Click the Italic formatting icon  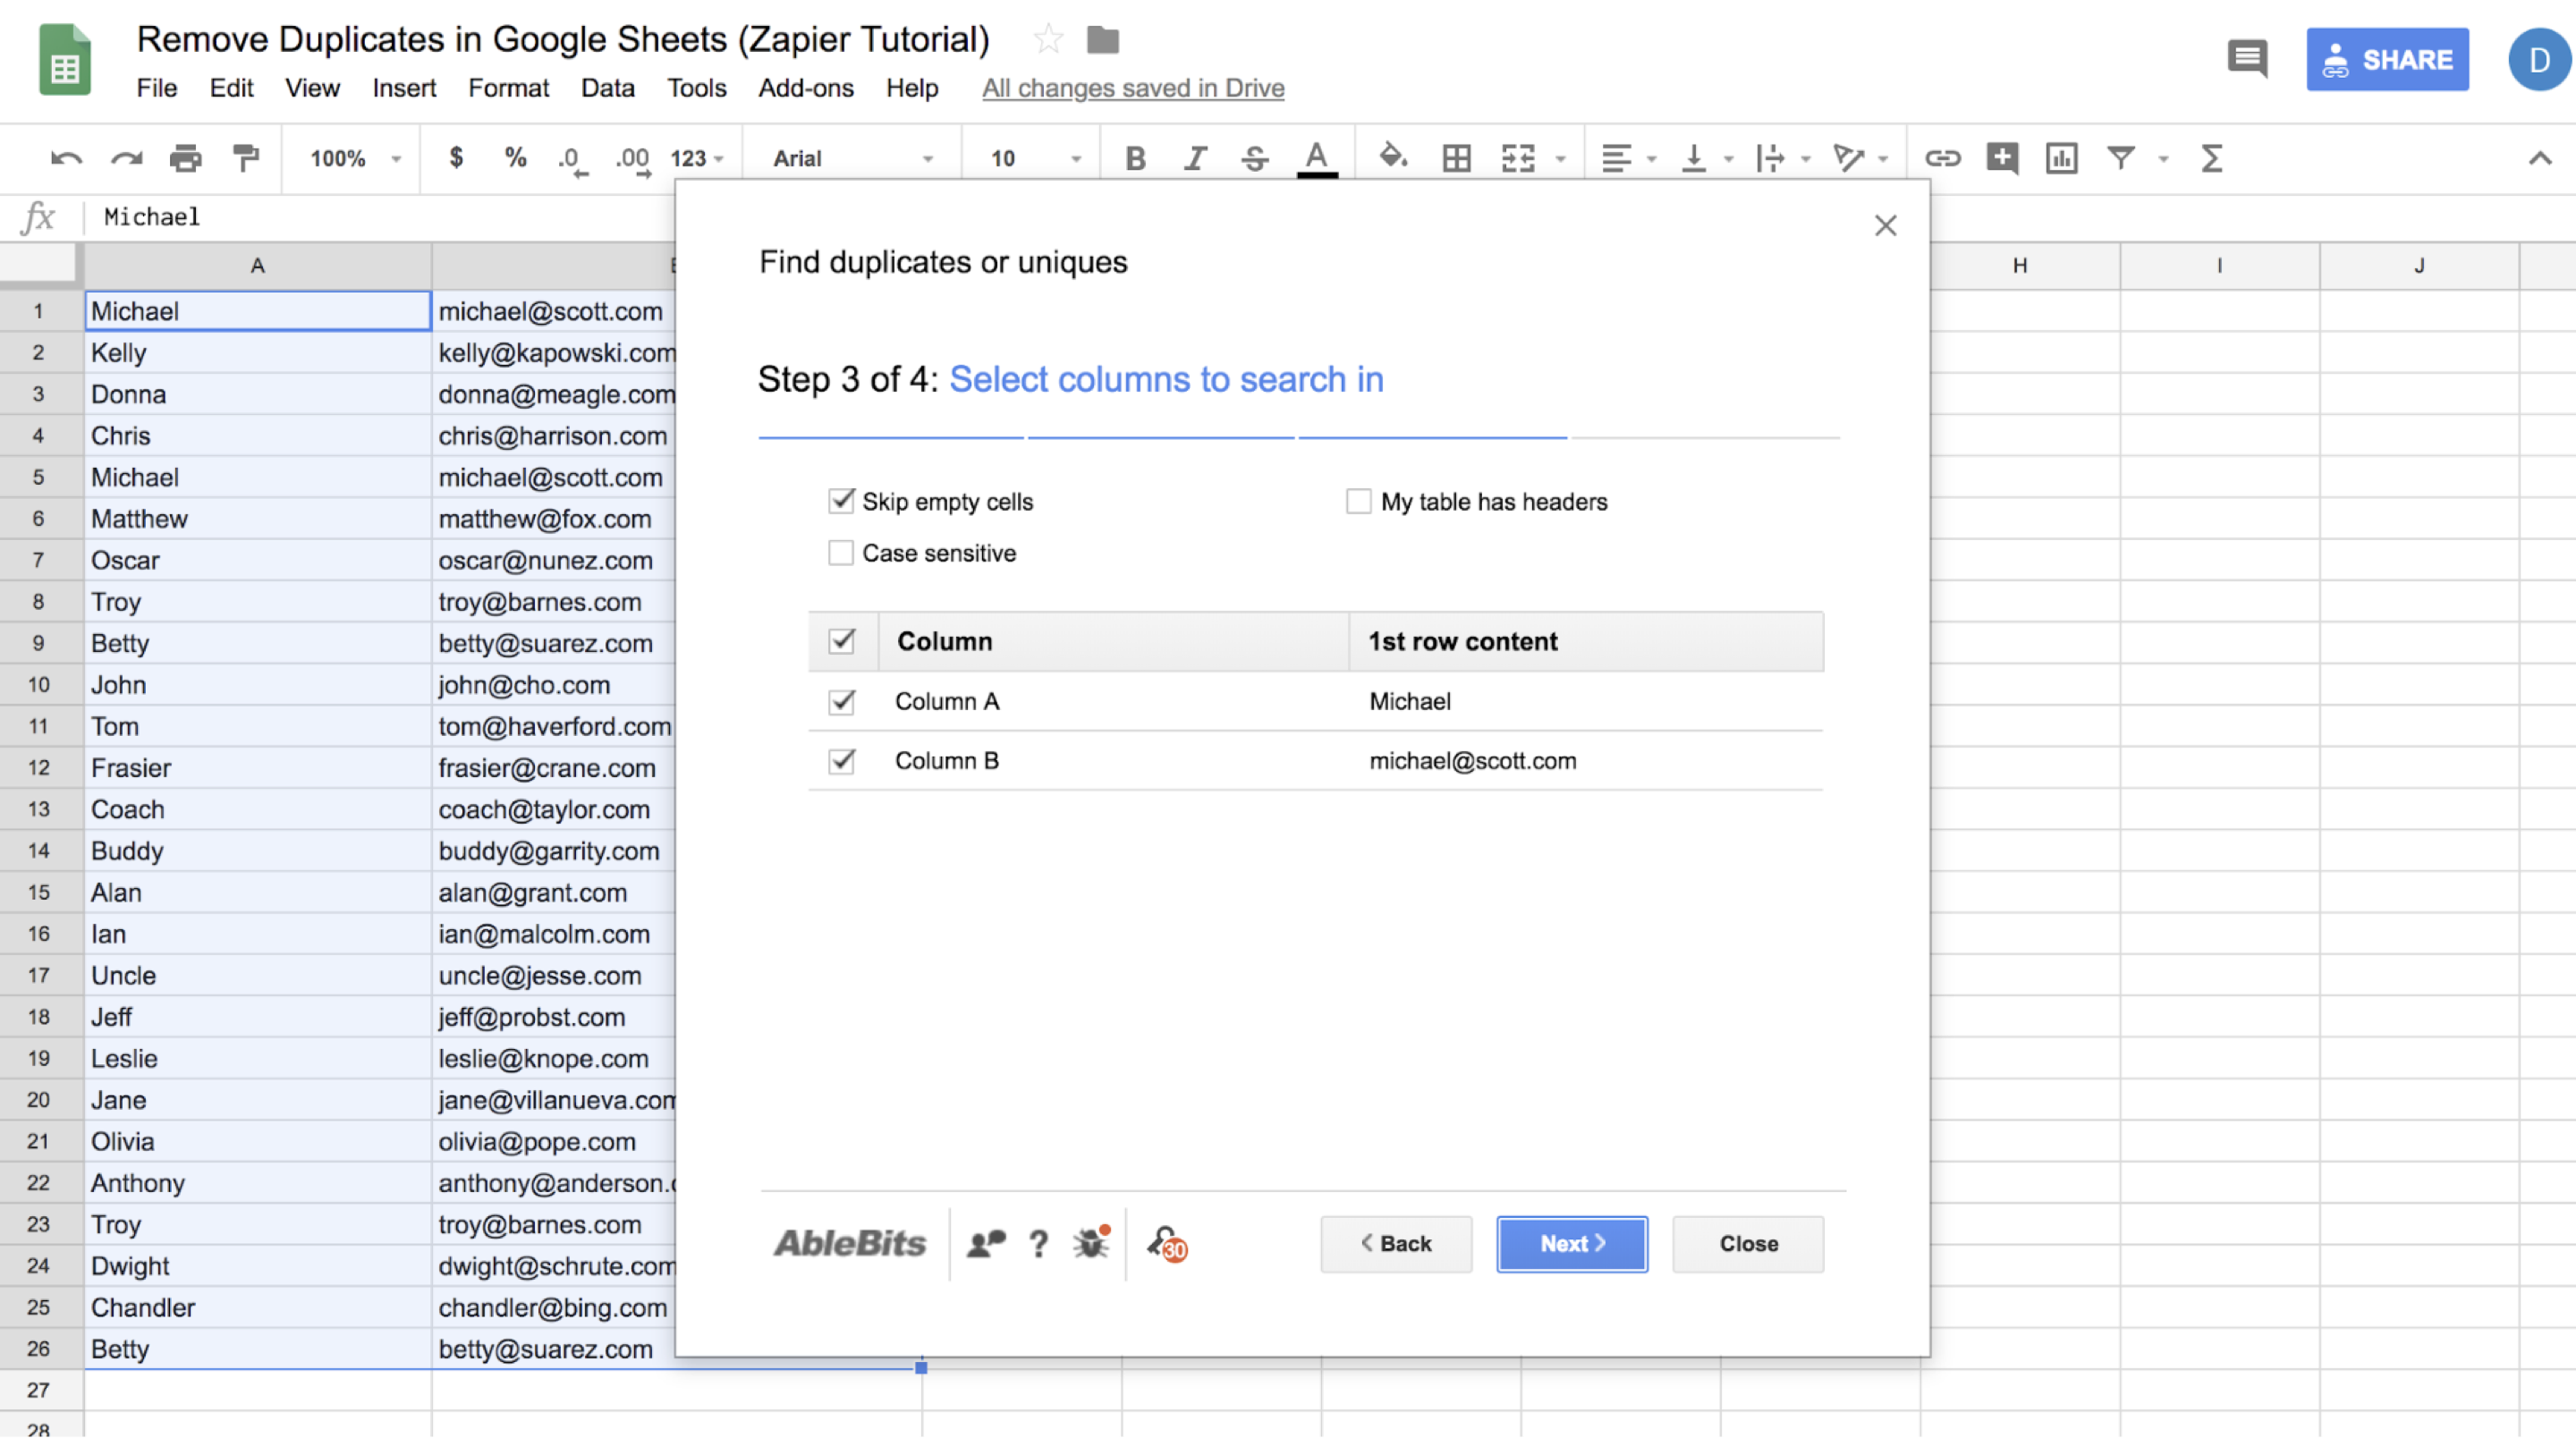point(1192,157)
